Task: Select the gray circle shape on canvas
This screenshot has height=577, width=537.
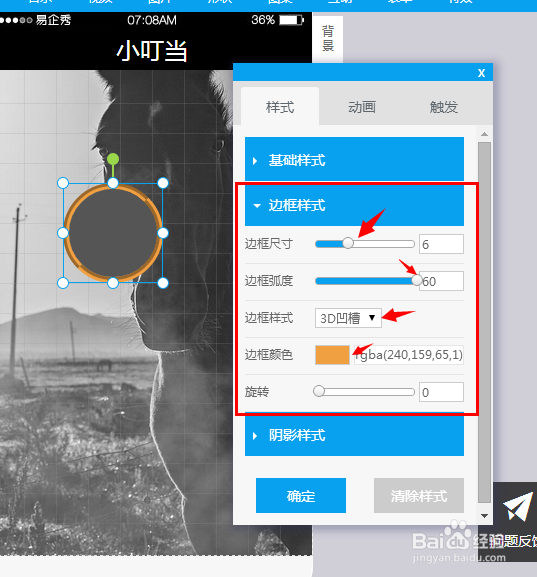Action: pos(113,233)
